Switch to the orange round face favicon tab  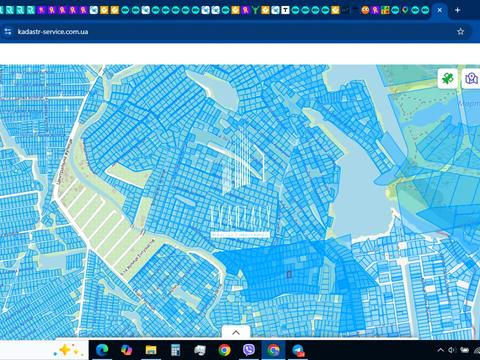click(x=365, y=10)
